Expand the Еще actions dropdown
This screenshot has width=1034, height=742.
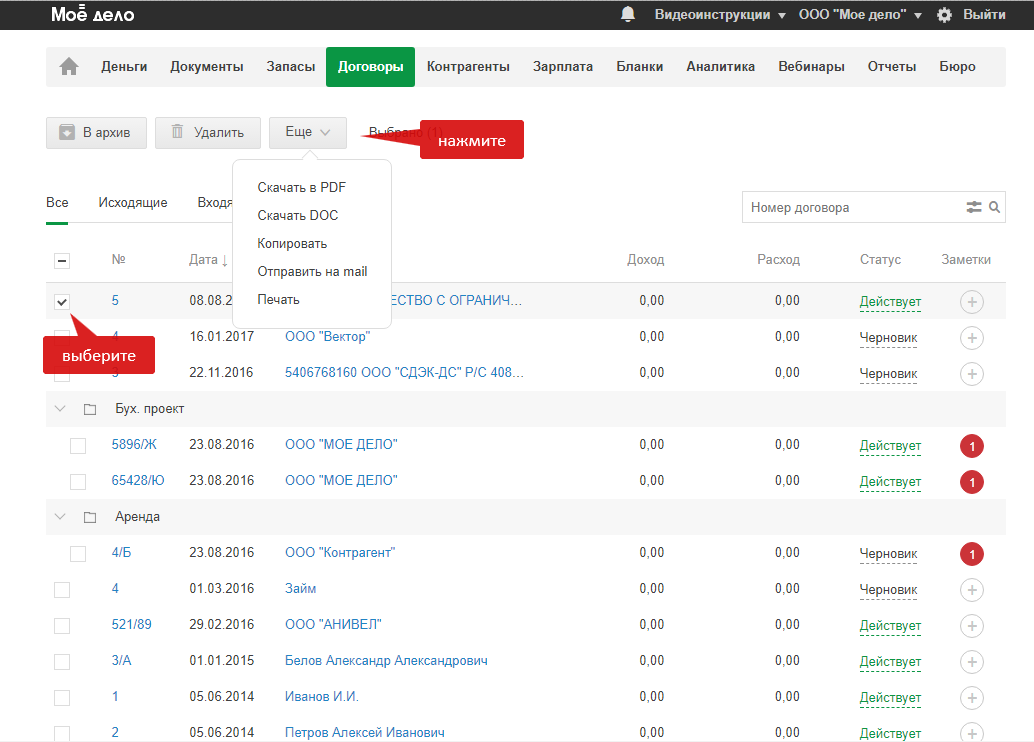pos(308,132)
